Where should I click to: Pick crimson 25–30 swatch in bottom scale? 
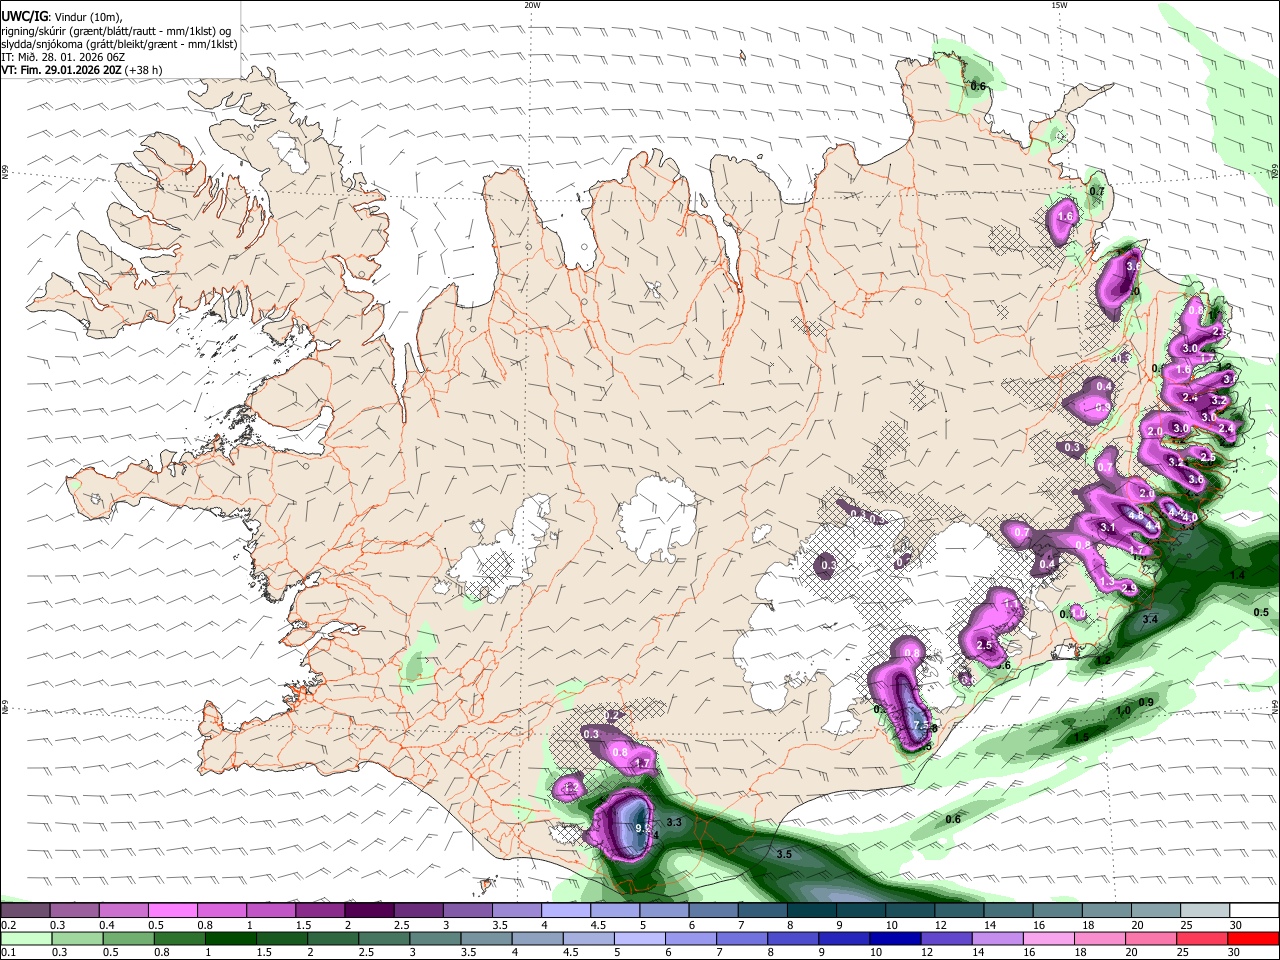point(1200,938)
